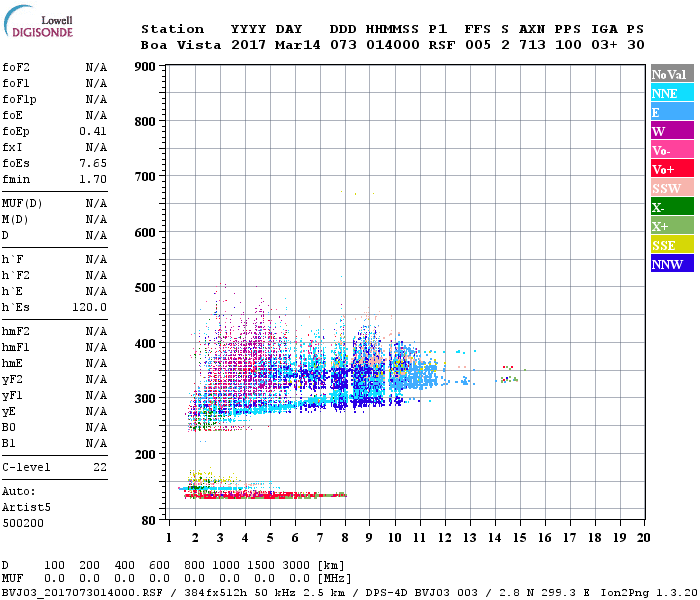The image size is (700, 600).
Task: Click the B1 parameter label
Action: pyautogui.click(x=8, y=444)
